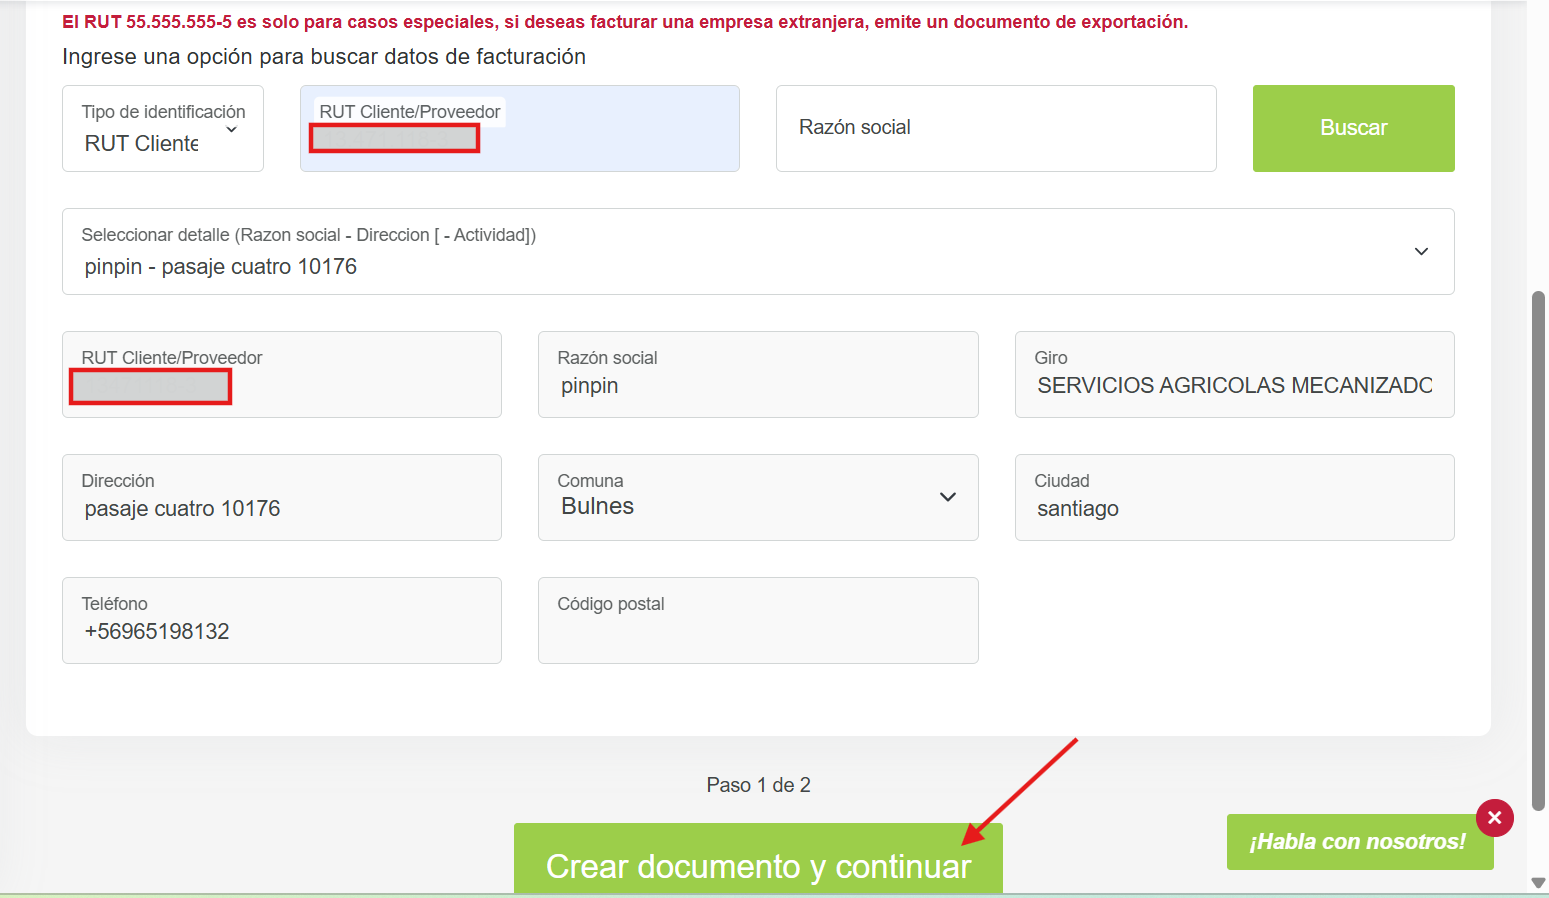Click the empty Código postal field
Screen dimensions: 1549x898
pos(757,622)
